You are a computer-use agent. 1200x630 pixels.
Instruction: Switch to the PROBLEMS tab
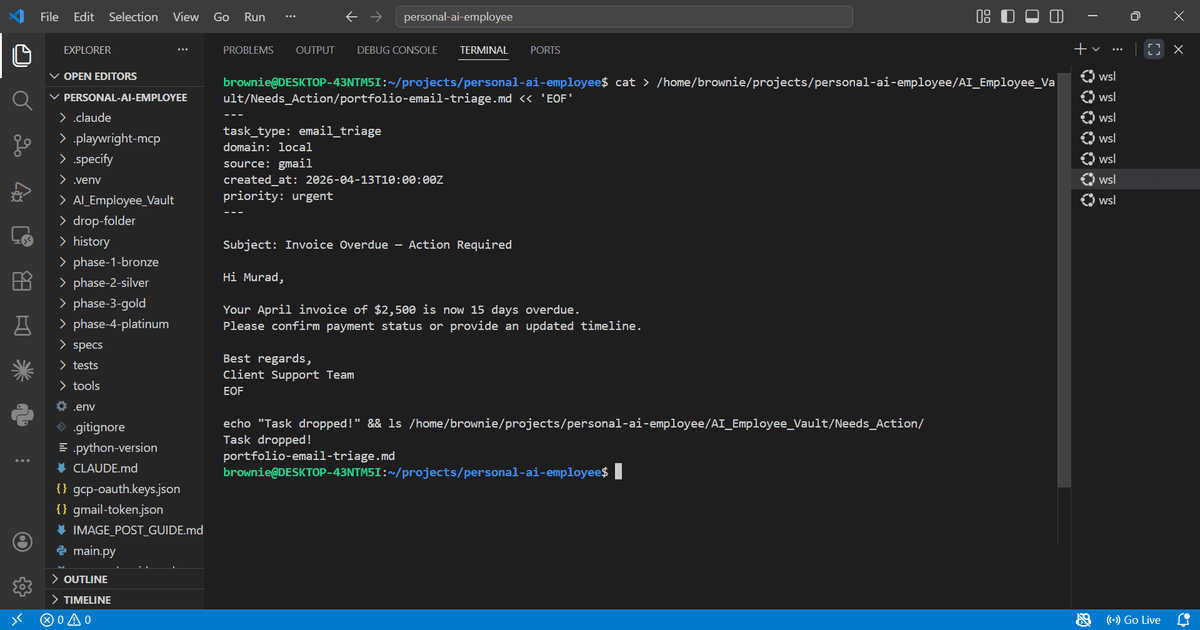(x=248, y=49)
